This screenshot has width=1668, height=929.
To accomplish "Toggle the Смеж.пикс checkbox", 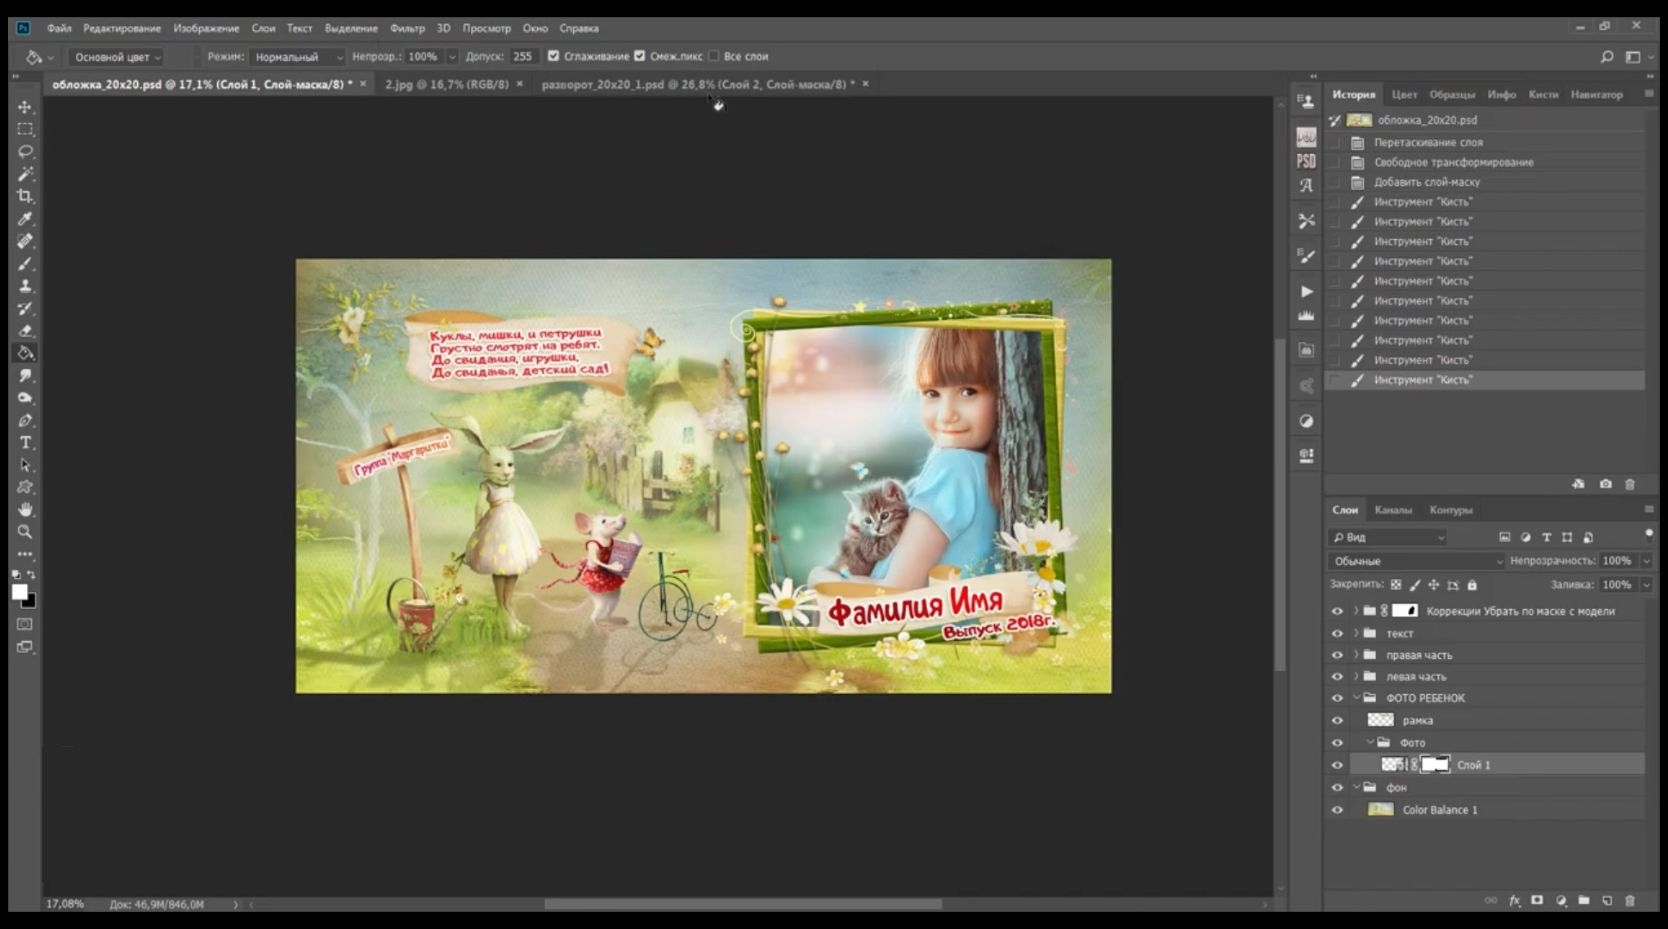I will 640,56.
